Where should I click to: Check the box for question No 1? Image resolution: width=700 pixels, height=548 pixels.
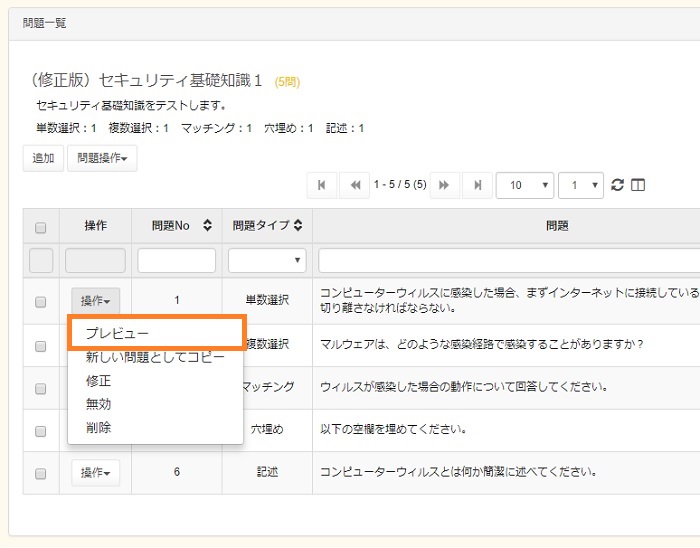41,301
